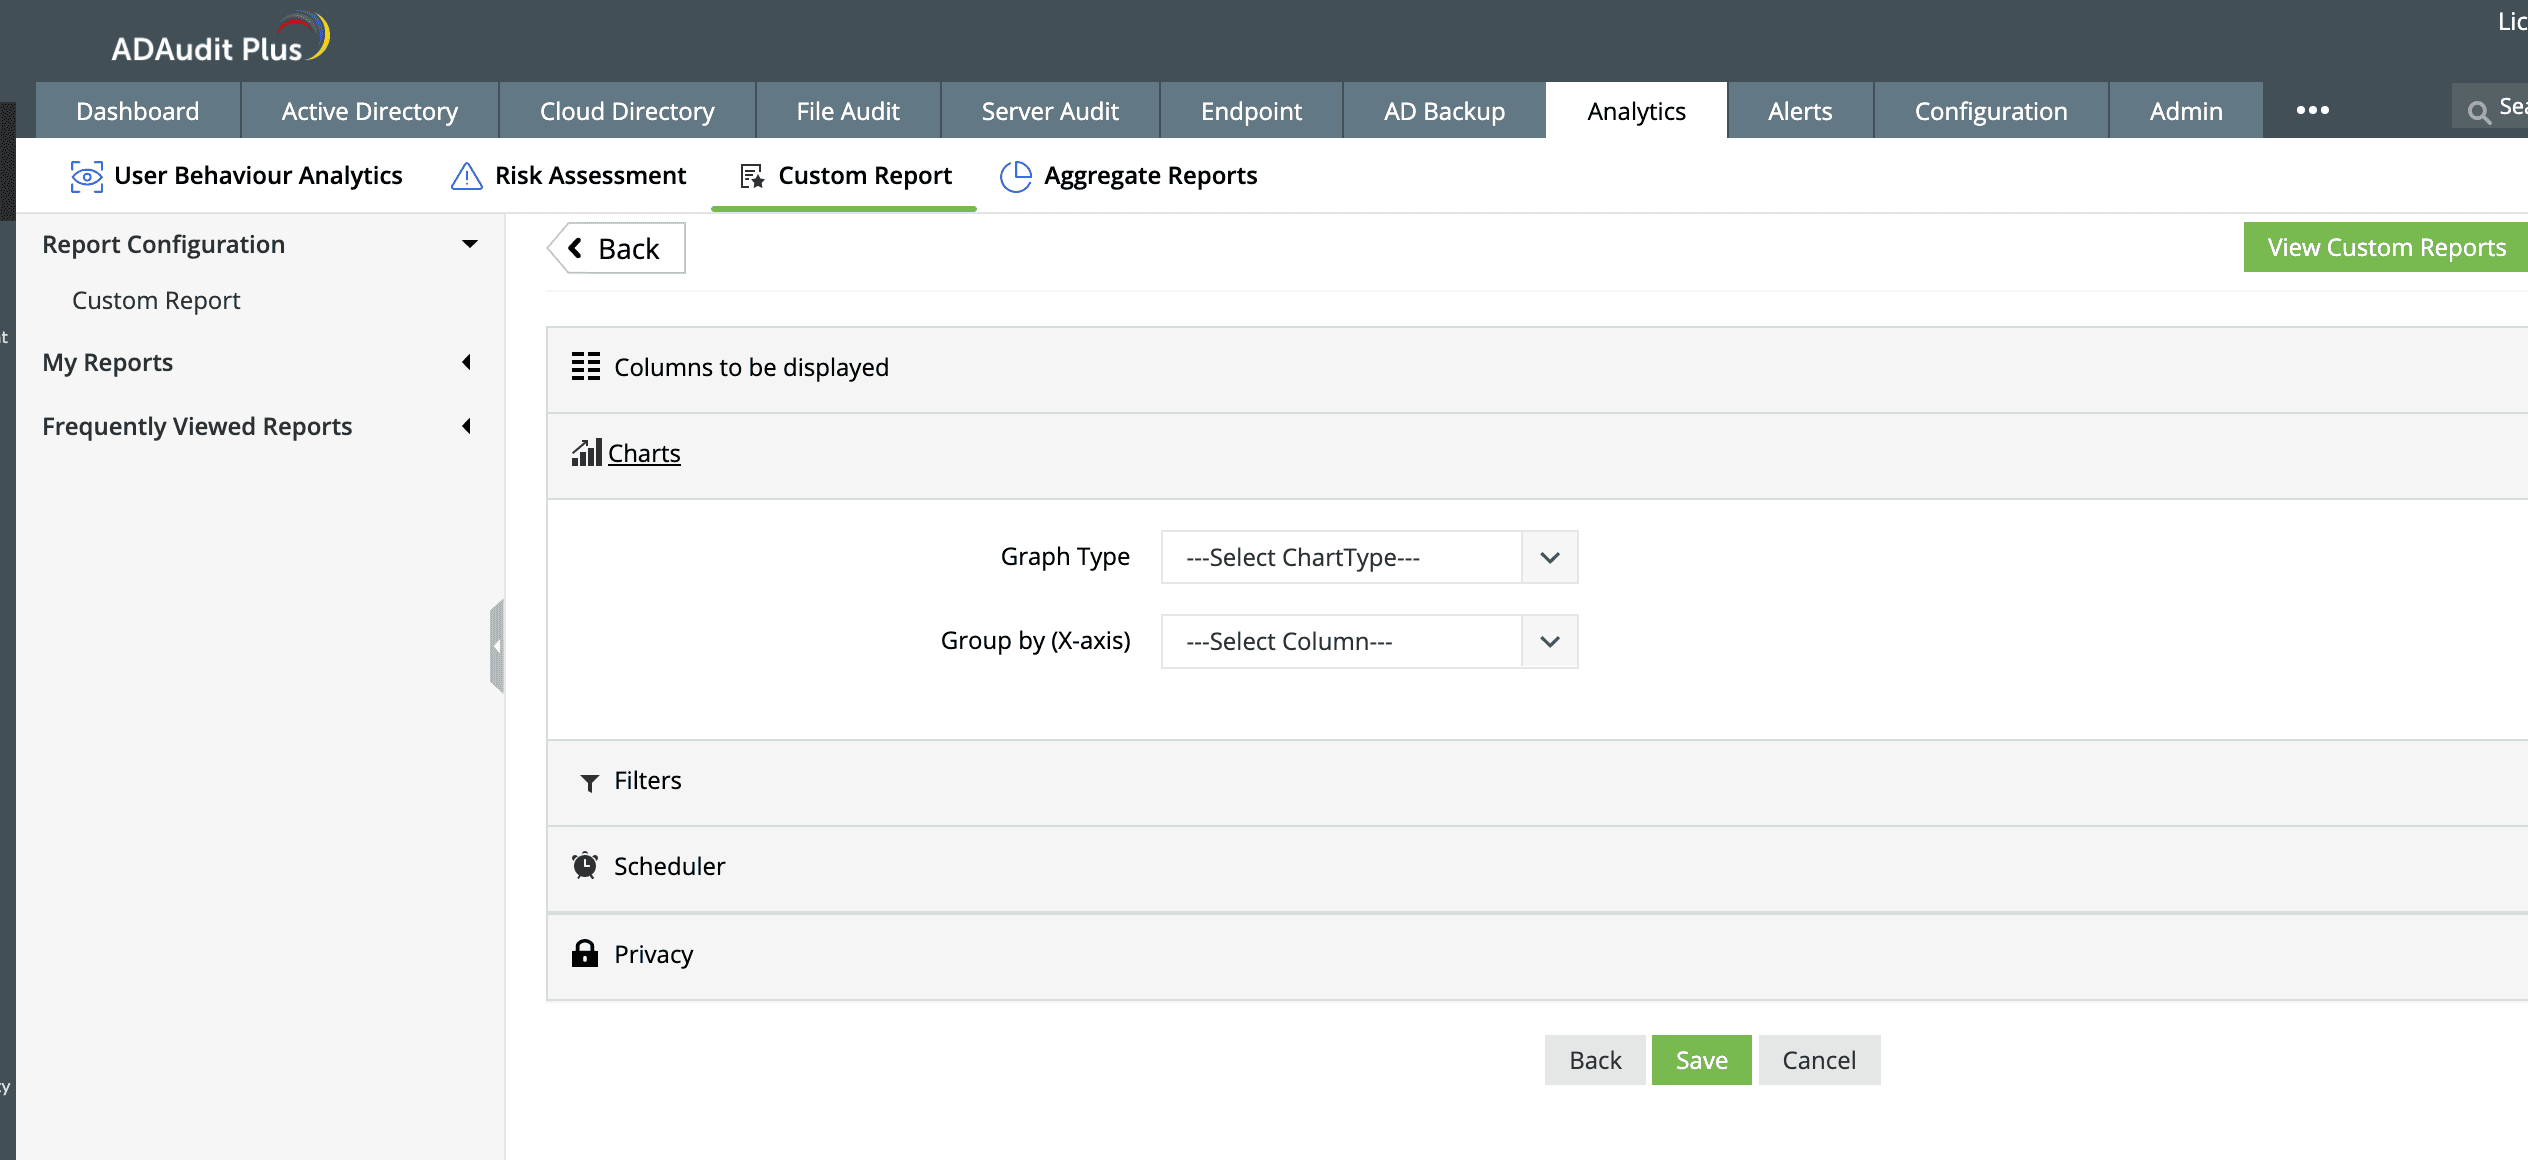The image size is (2528, 1160).
Task: Click the Columns to be displayed list icon
Action: (585, 367)
